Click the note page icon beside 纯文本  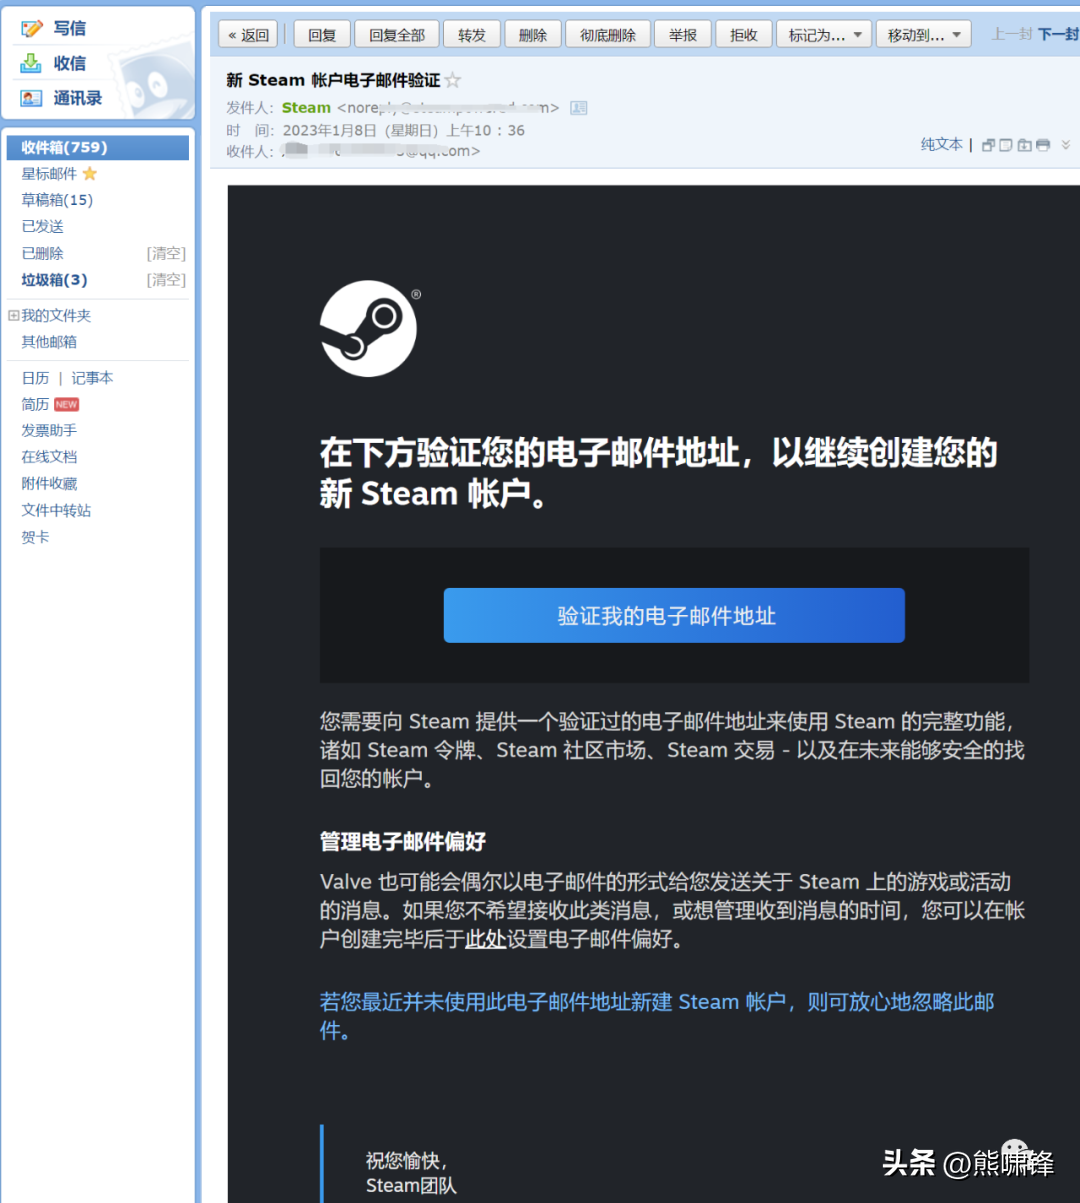tap(1006, 145)
